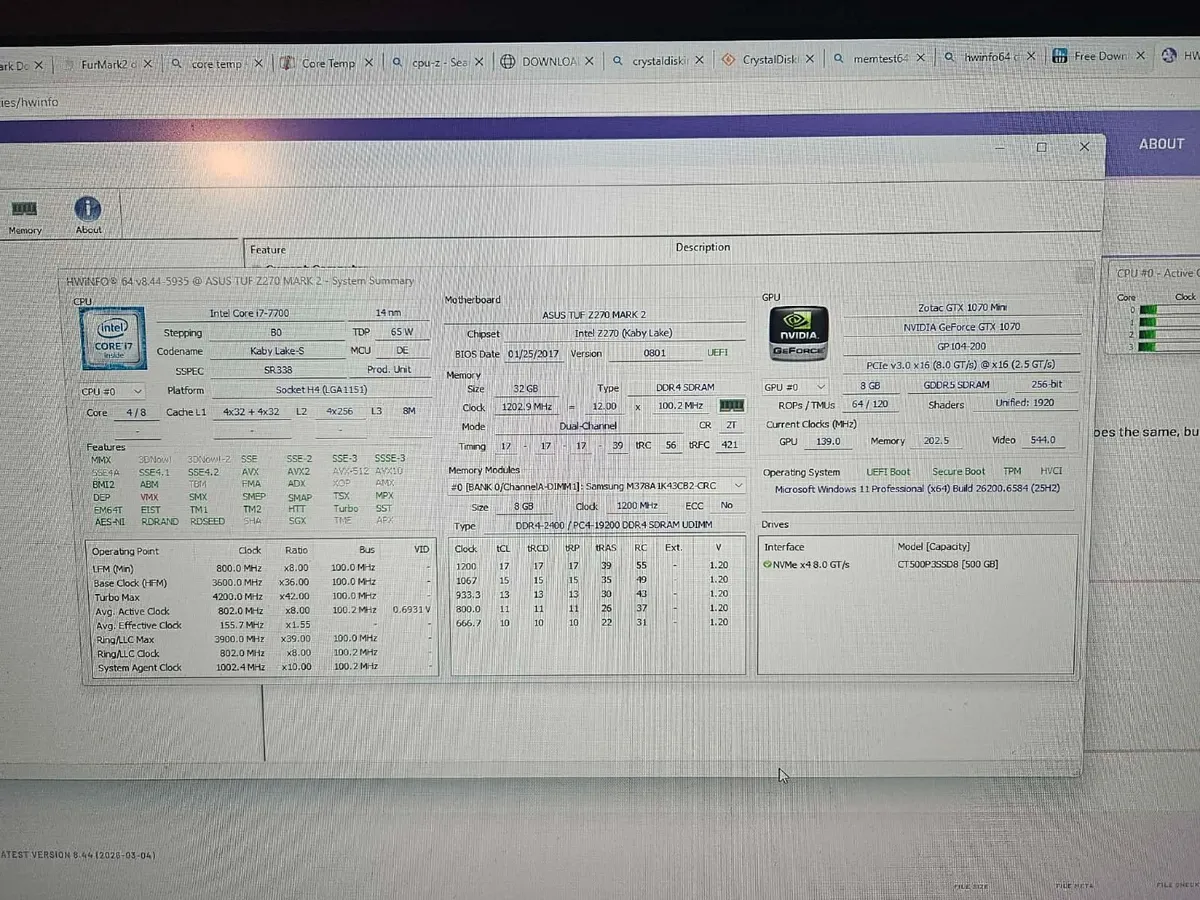
Task: Select the CrystalDiskInfo browser tab
Action: [770, 59]
